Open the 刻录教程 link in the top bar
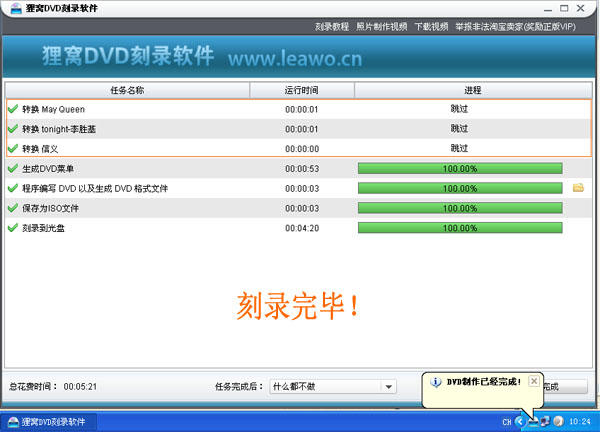 (332, 26)
